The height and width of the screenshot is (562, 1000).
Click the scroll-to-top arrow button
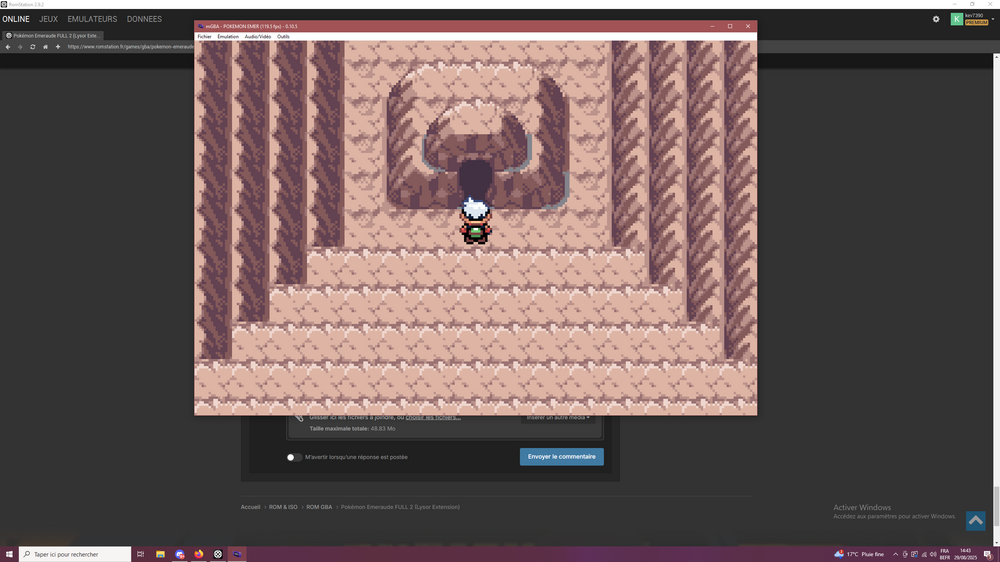(975, 520)
